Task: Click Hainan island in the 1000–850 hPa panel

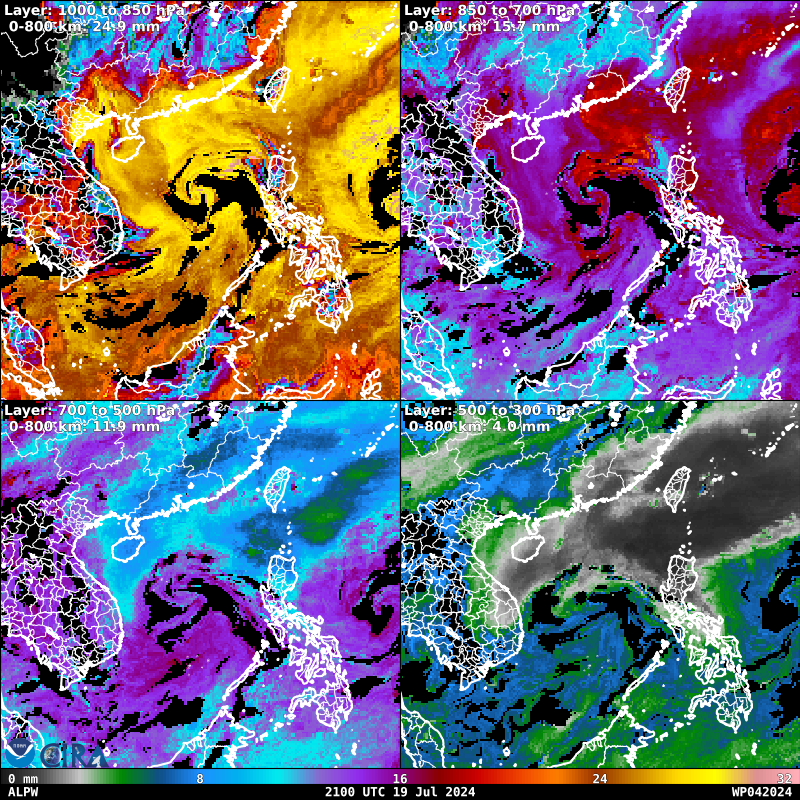Action: click(127, 147)
